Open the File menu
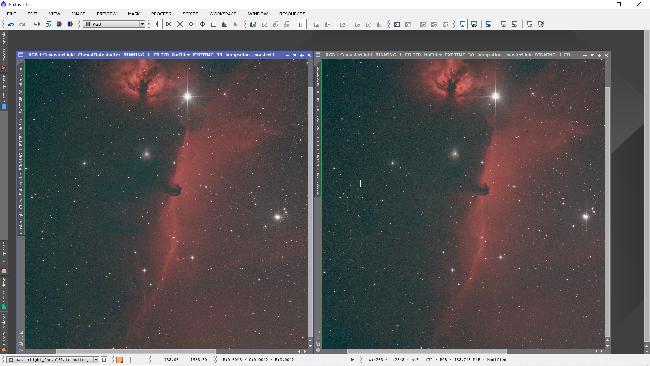This screenshot has width=650, height=366. 11,13
